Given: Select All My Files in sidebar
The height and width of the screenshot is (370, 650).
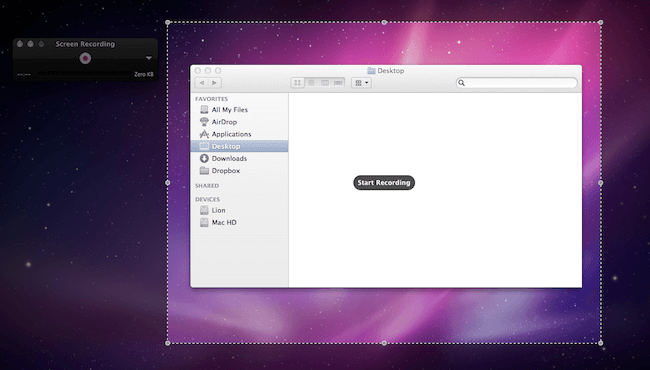Looking at the screenshot, I should pos(239,110).
